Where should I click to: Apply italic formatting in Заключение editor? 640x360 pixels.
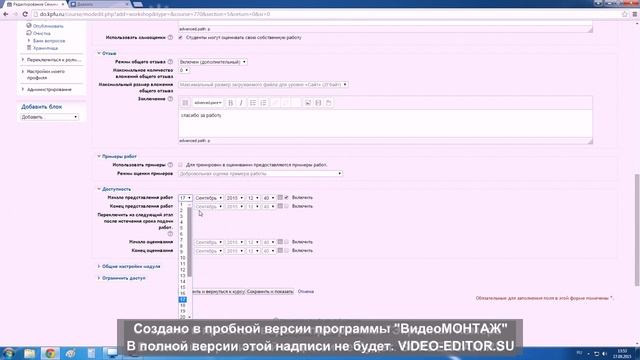click(241, 103)
